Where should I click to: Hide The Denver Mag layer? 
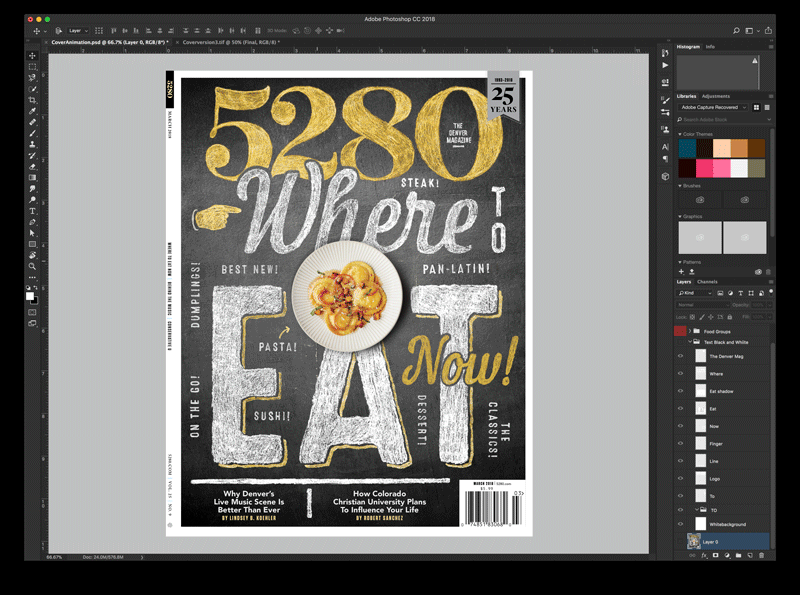680,356
